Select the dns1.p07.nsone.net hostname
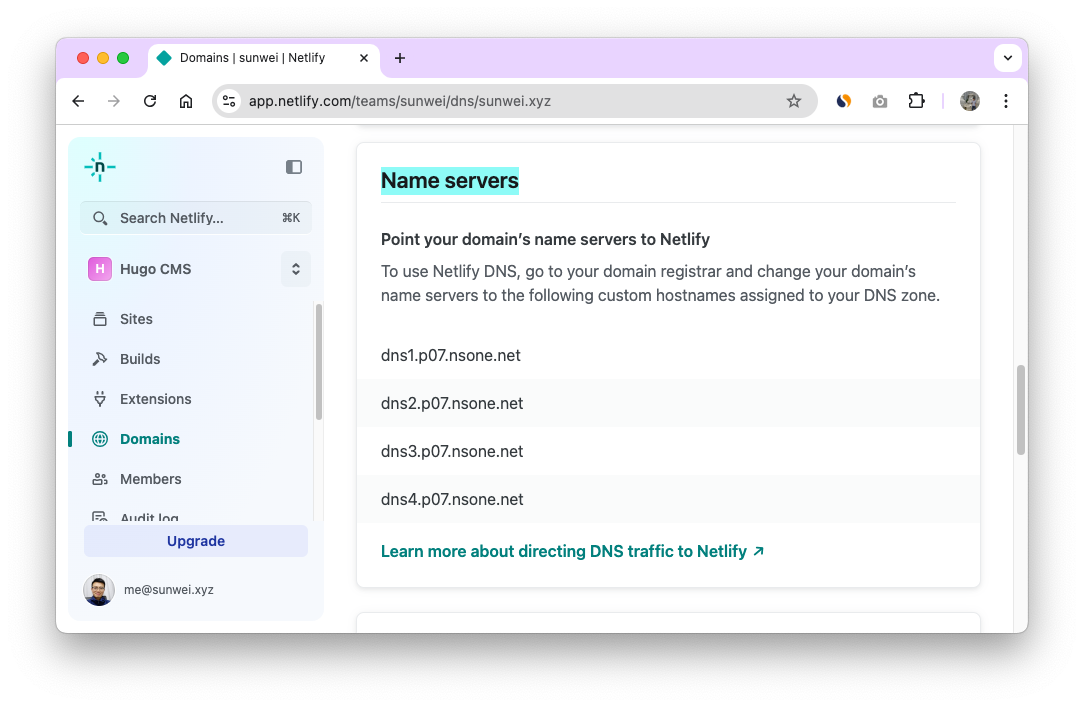This screenshot has width=1084, height=707. point(451,355)
